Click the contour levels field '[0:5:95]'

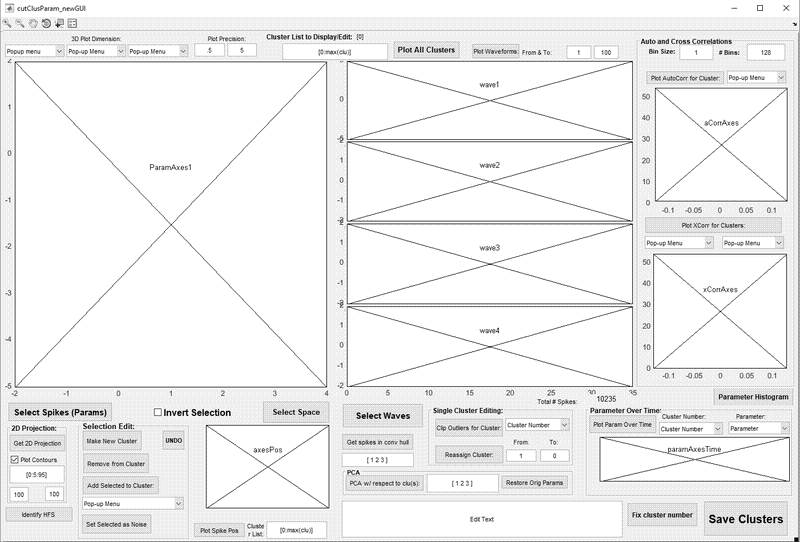37,475
